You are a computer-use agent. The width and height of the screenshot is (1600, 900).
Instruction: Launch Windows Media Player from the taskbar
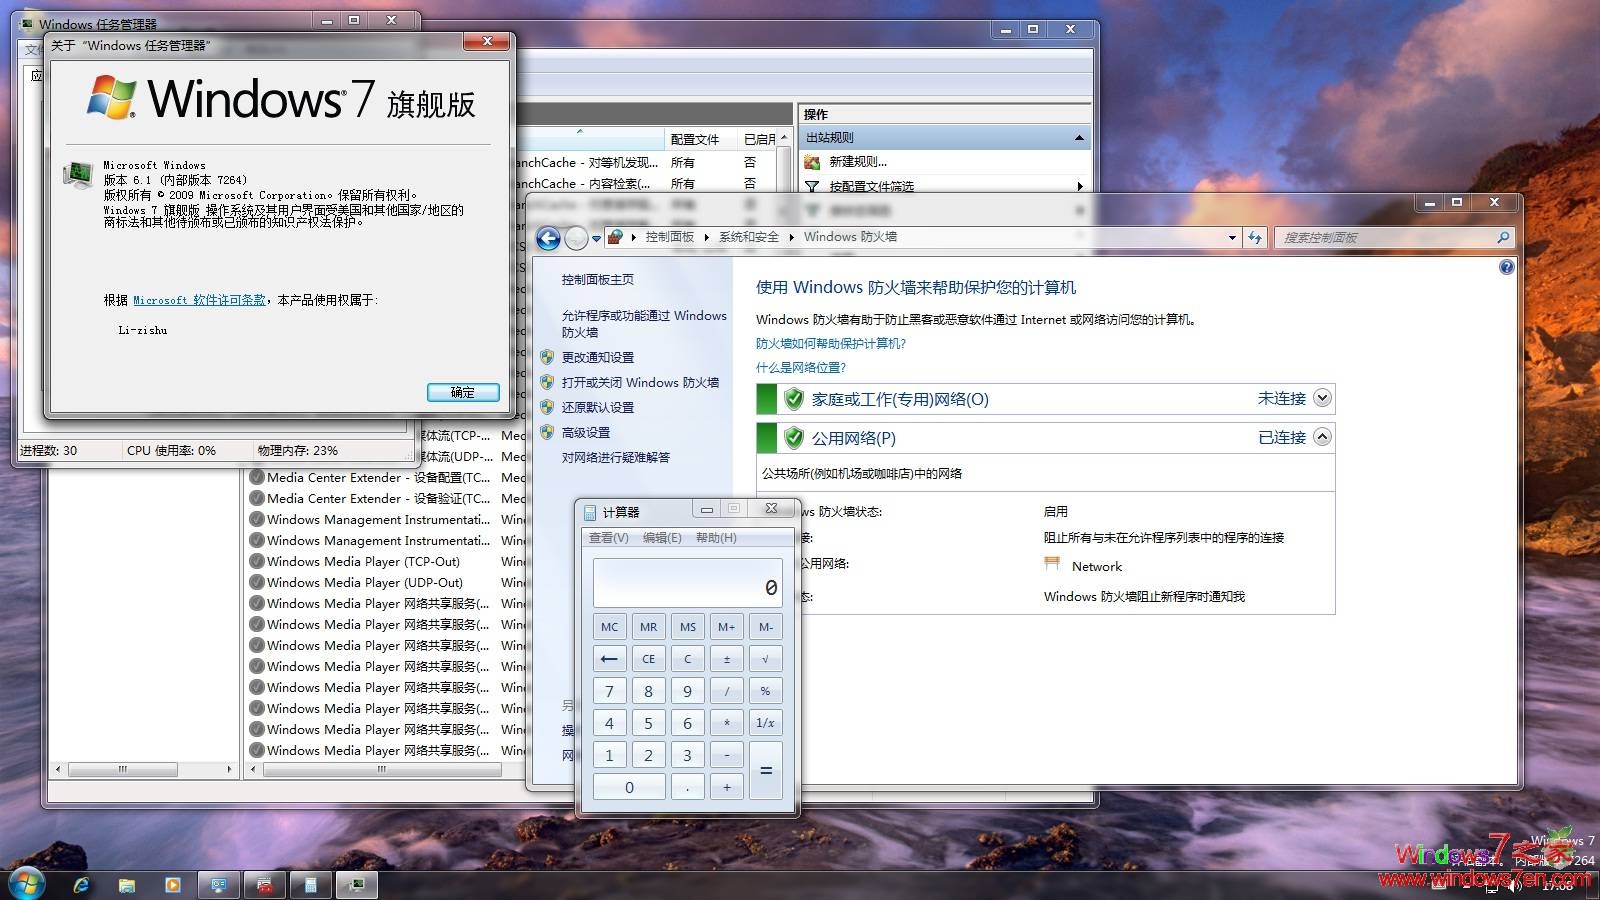[172, 884]
